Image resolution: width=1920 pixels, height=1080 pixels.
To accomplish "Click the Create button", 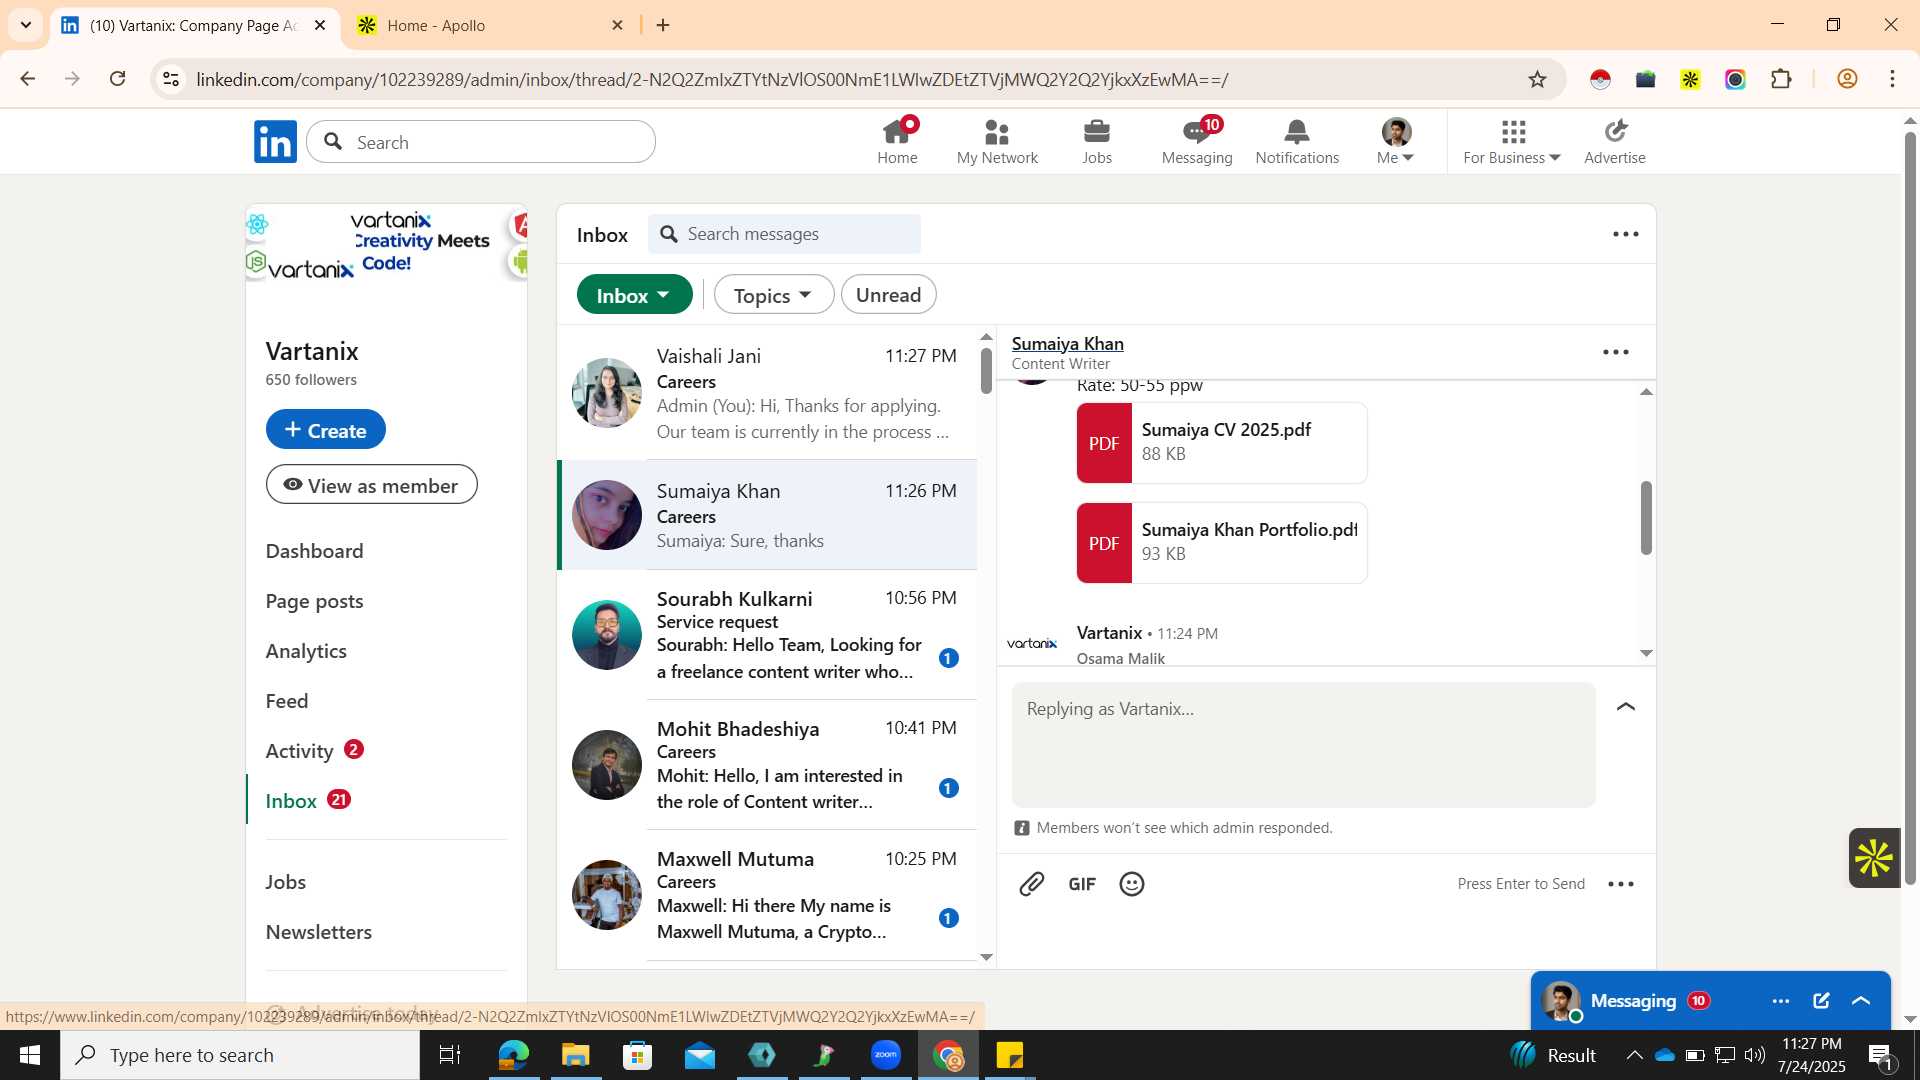I will (x=325, y=430).
